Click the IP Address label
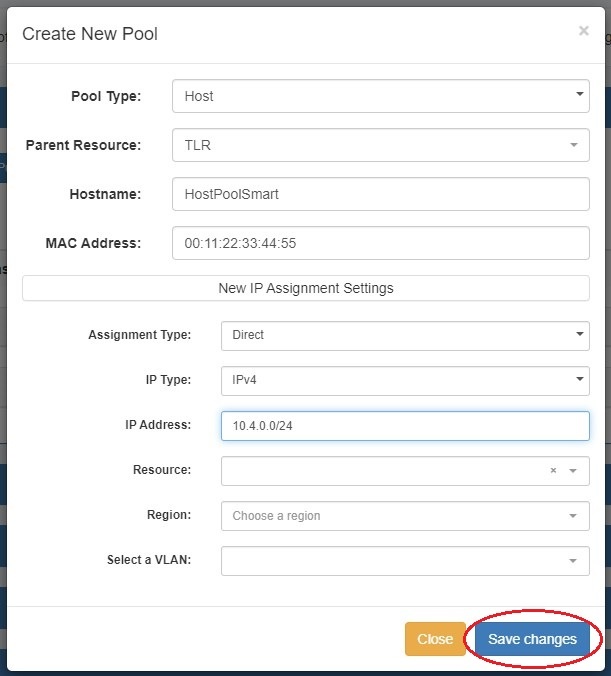This screenshot has width=611, height=676. (x=158, y=425)
